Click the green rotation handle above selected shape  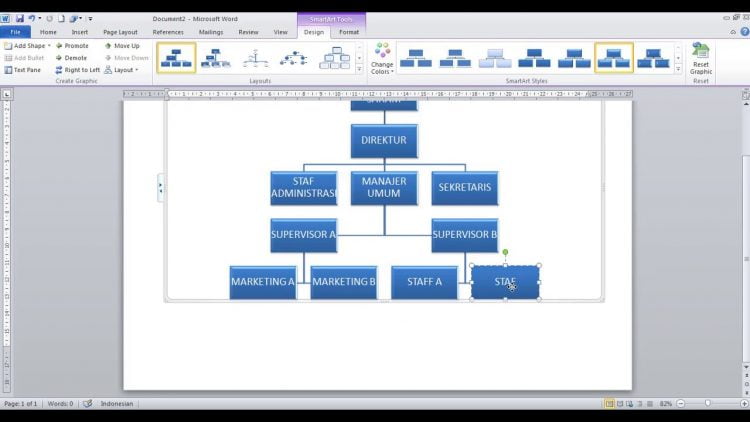[x=505, y=252]
